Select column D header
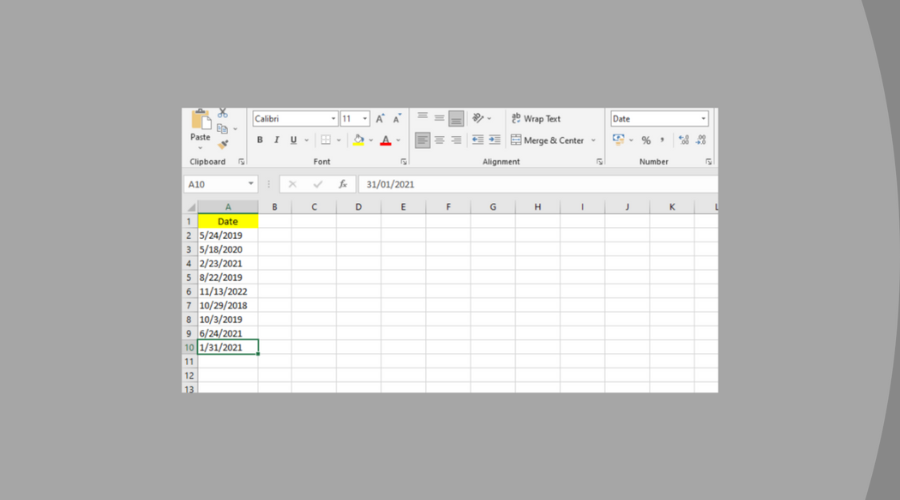The image size is (900, 500). click(358, 207)
